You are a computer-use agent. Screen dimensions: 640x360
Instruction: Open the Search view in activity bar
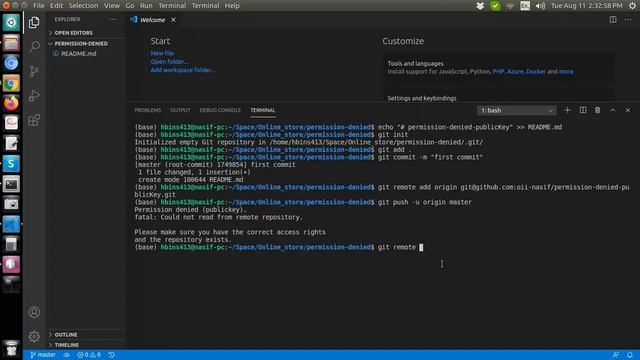click(x=34, y=47)
